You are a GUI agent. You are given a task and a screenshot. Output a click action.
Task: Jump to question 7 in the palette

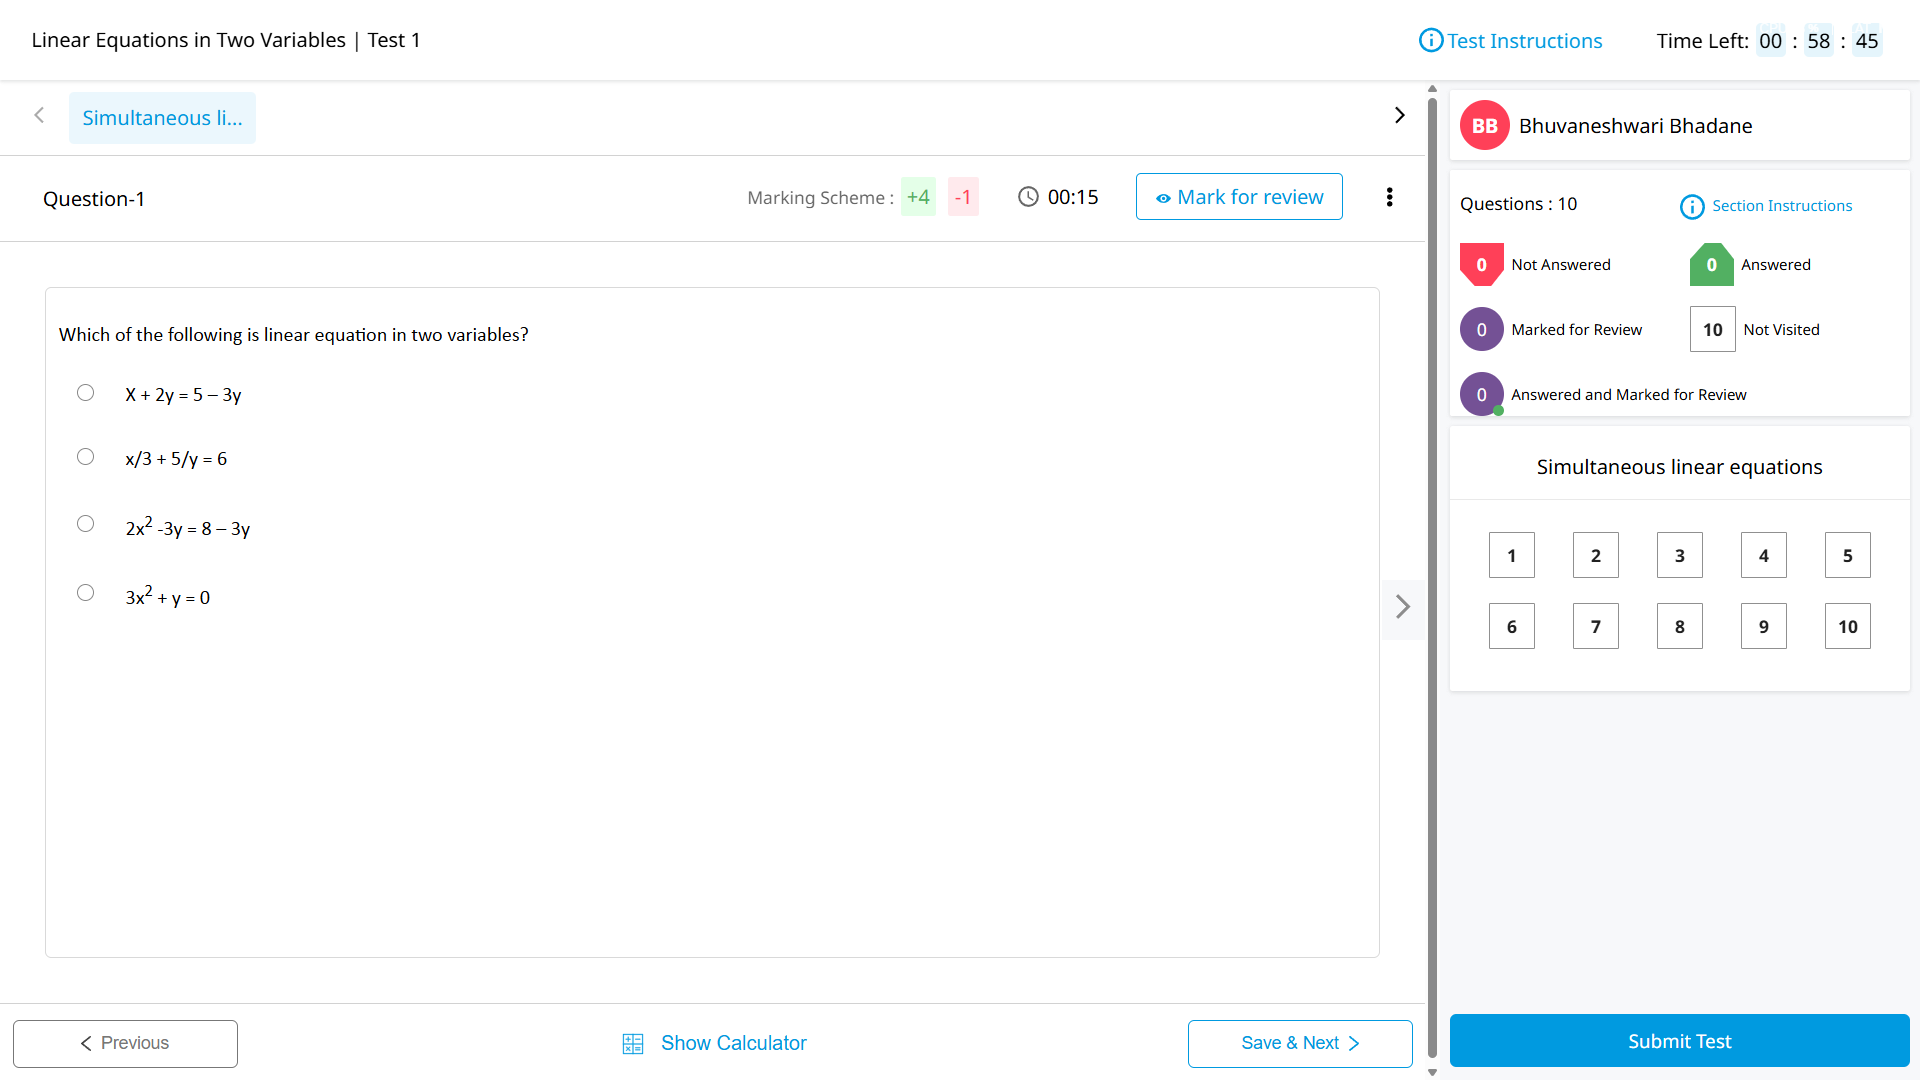[x=1595, y=627]
